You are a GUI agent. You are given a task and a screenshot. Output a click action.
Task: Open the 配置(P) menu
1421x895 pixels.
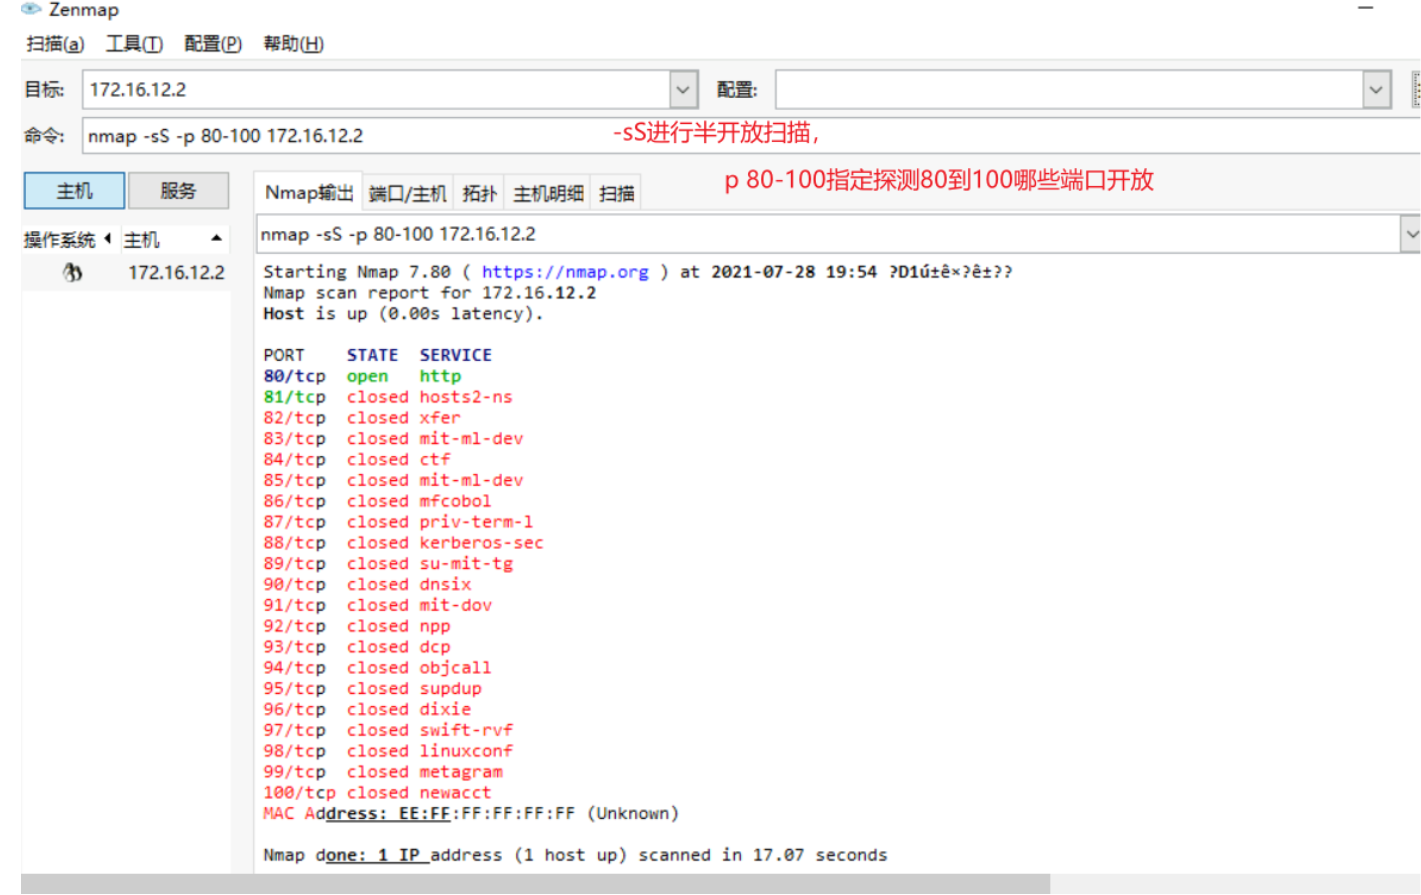click(x=213, y=44)
